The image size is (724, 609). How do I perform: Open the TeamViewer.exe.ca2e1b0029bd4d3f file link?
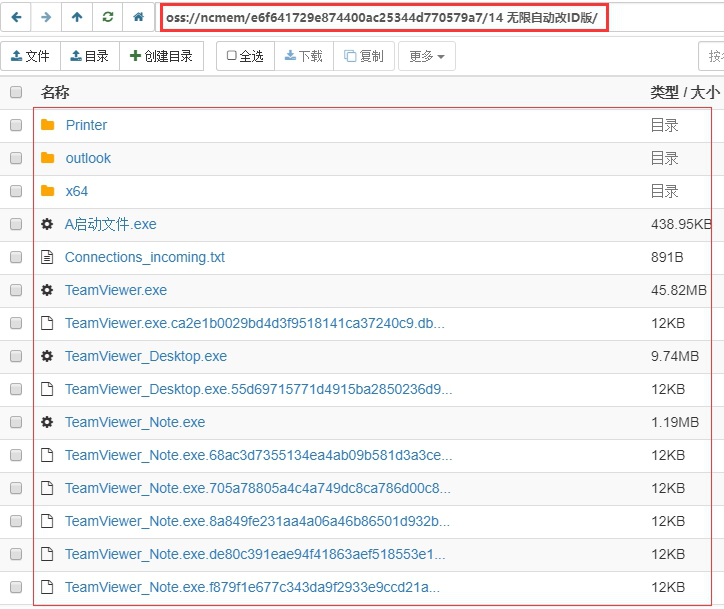[x=255, y=323]
